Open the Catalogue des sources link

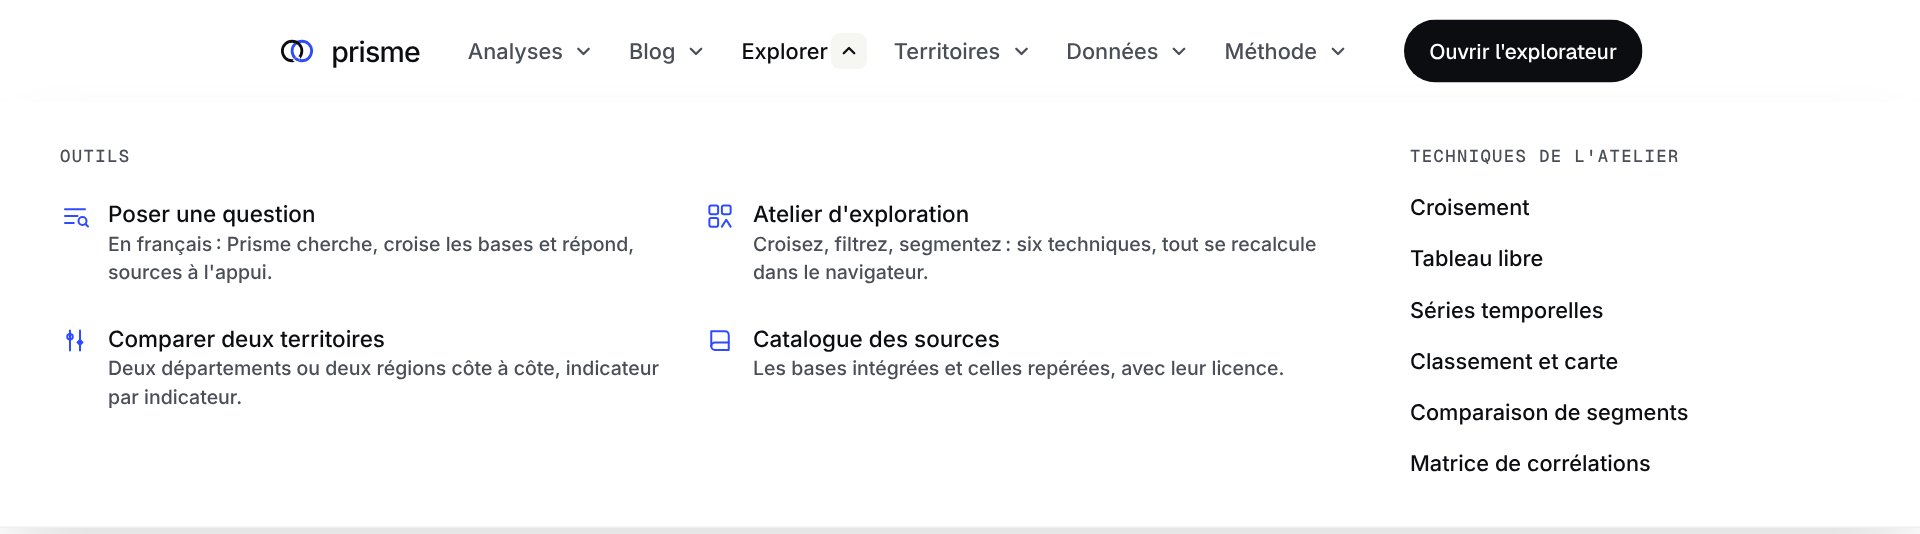pos(876,339)
